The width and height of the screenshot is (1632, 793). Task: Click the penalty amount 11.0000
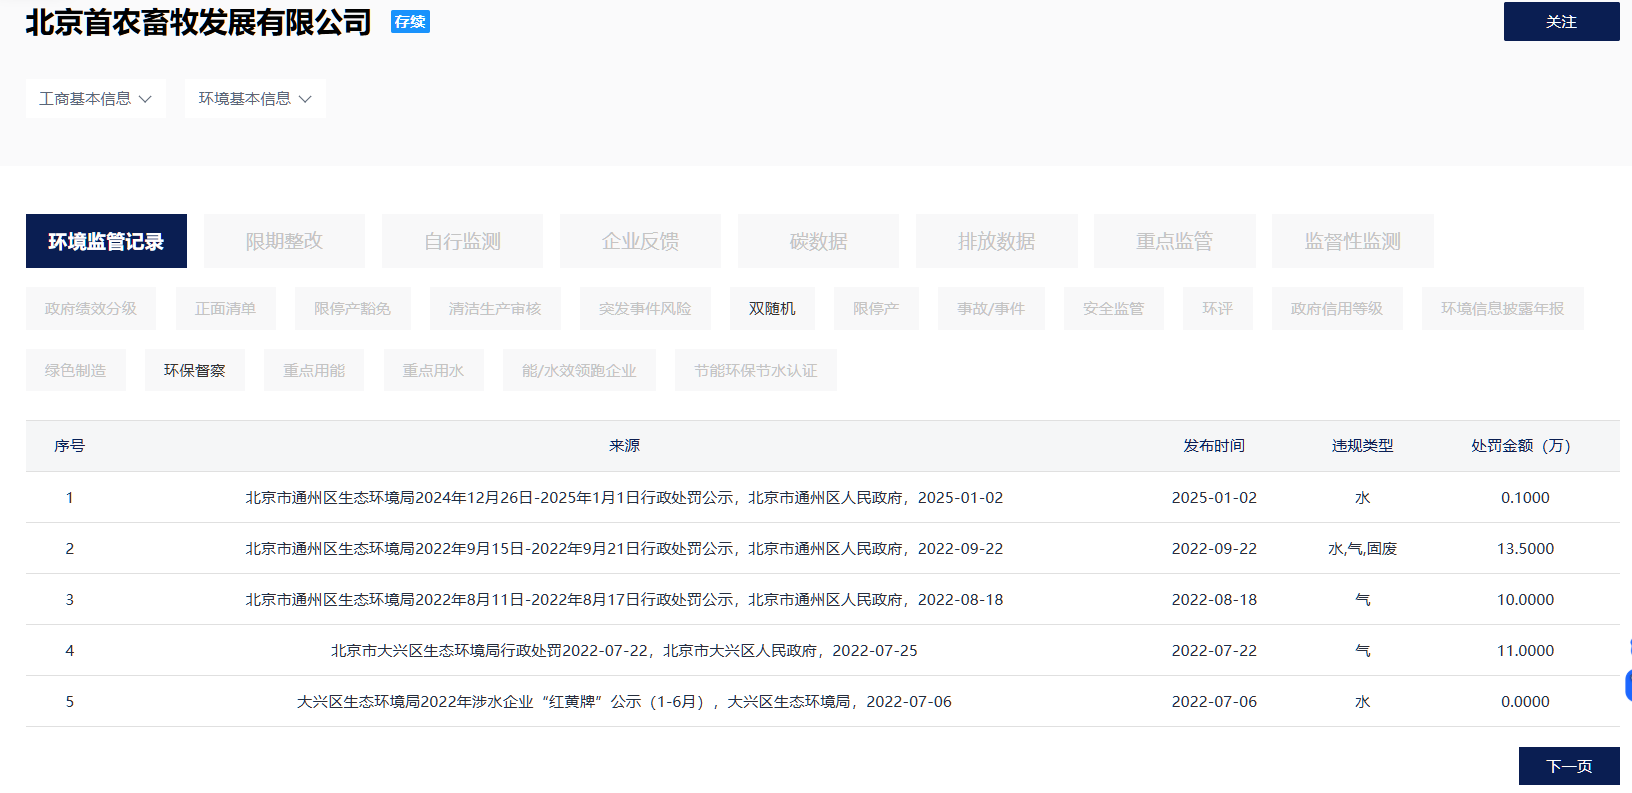click(x=1525, y=651)
